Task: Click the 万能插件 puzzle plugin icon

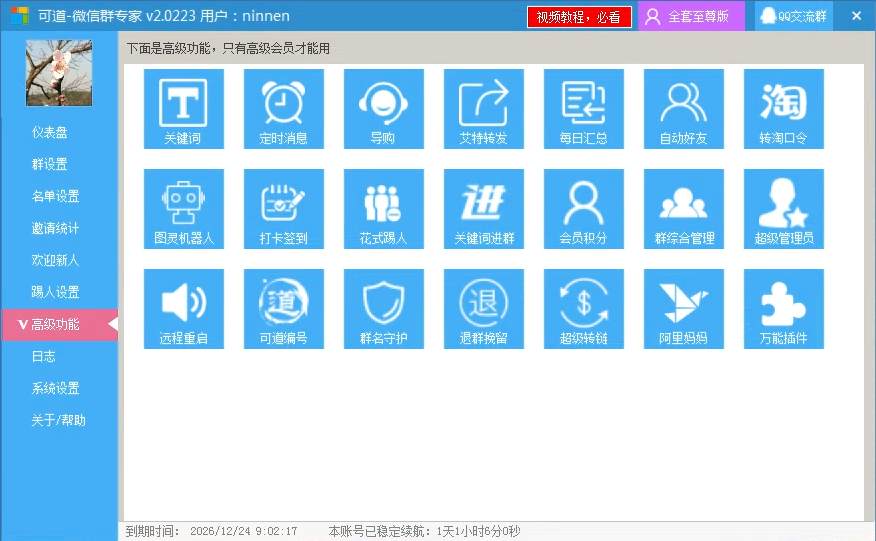Action: click(783, 308)
